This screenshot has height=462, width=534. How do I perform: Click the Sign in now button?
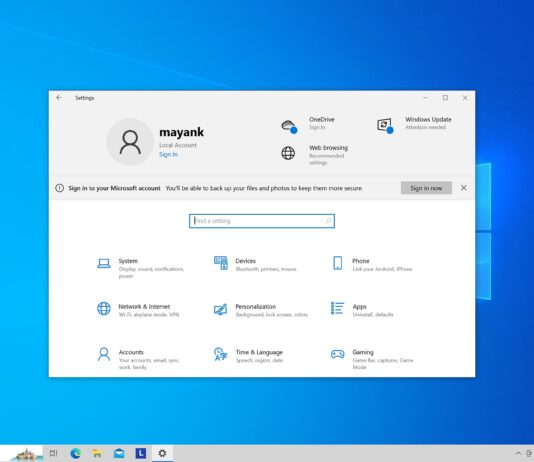click(x=426, y=188)
